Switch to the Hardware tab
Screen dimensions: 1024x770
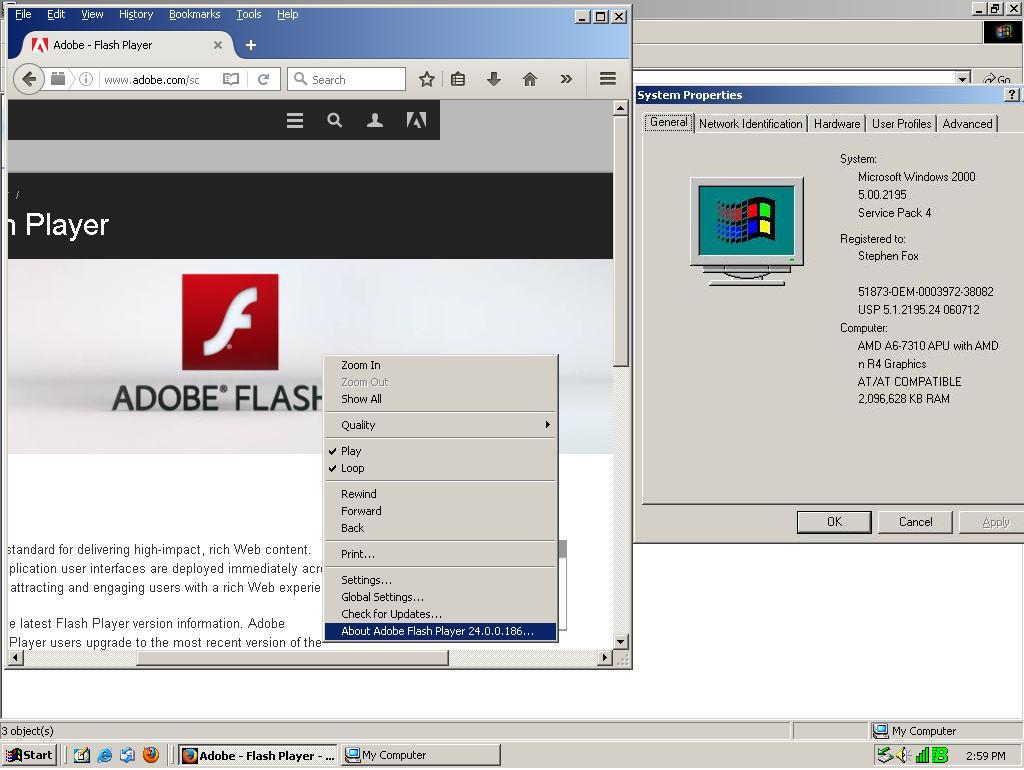pyautogui.click(x=837, y=123)
